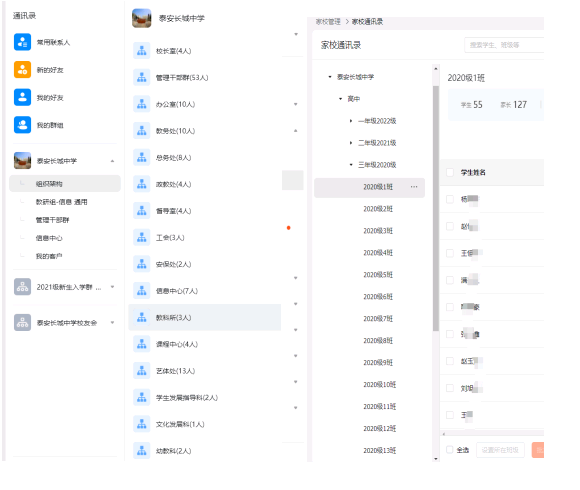Screen dimensions: 580x490
Task: Select class 2020级13班 in the tree
Action: tap(380, 450)
